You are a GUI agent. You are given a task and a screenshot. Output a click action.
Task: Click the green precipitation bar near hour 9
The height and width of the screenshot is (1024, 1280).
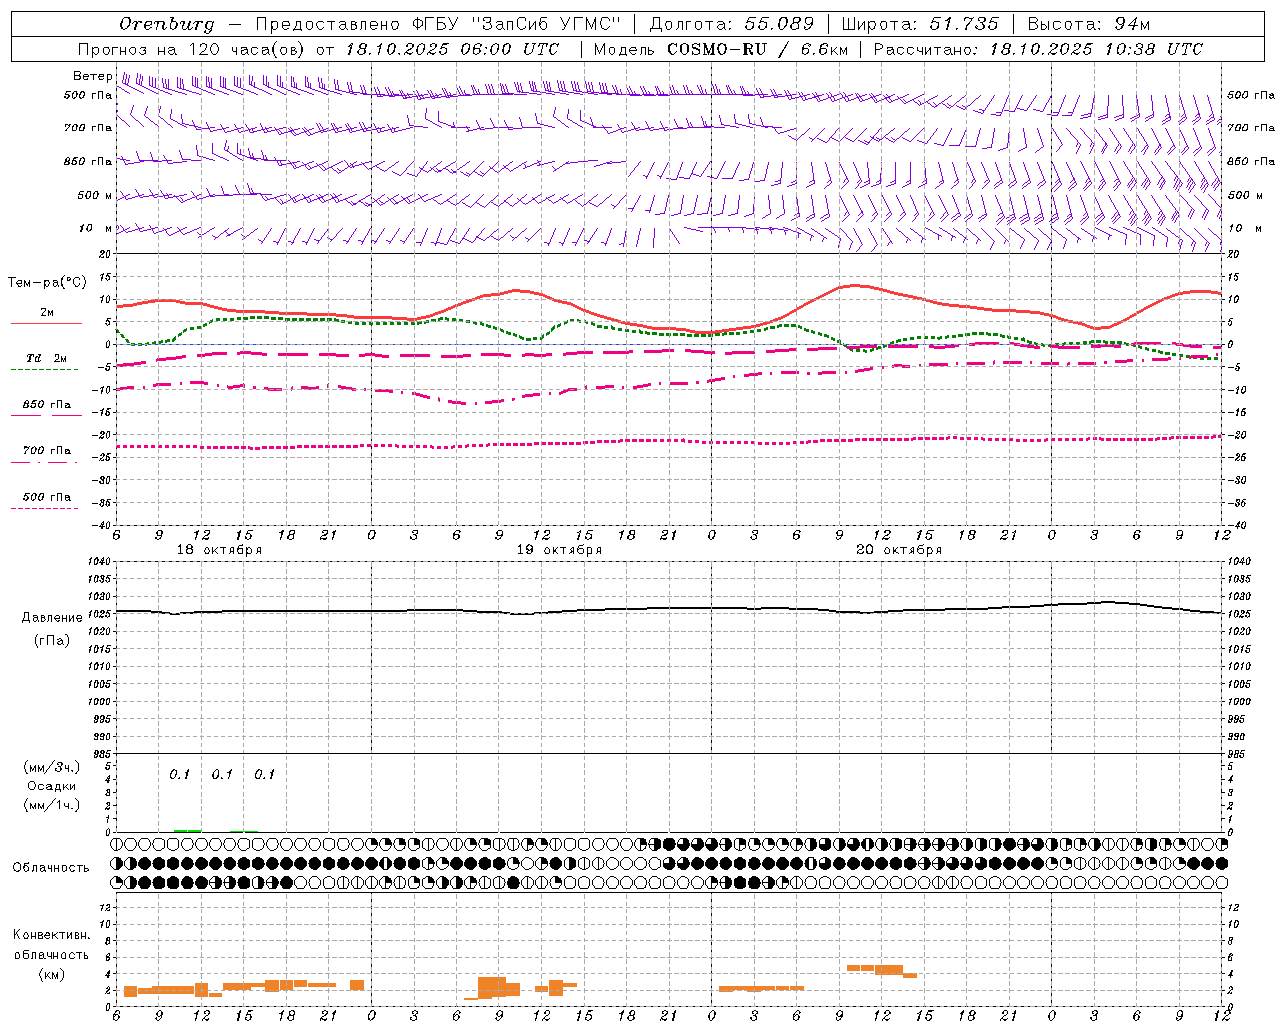click(187, 830)
